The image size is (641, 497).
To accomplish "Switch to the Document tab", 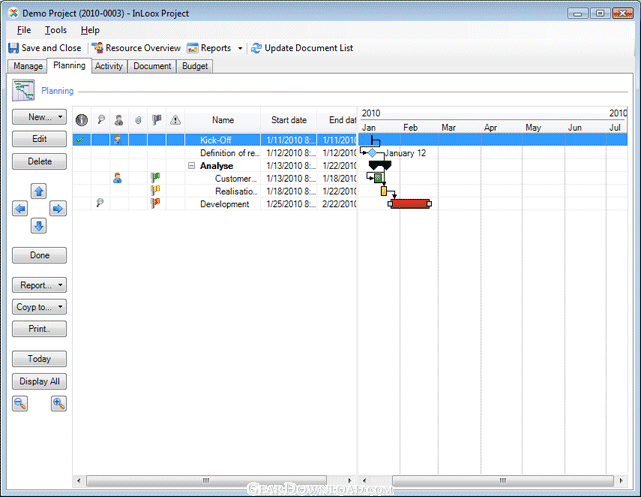I will coord(152,66).
